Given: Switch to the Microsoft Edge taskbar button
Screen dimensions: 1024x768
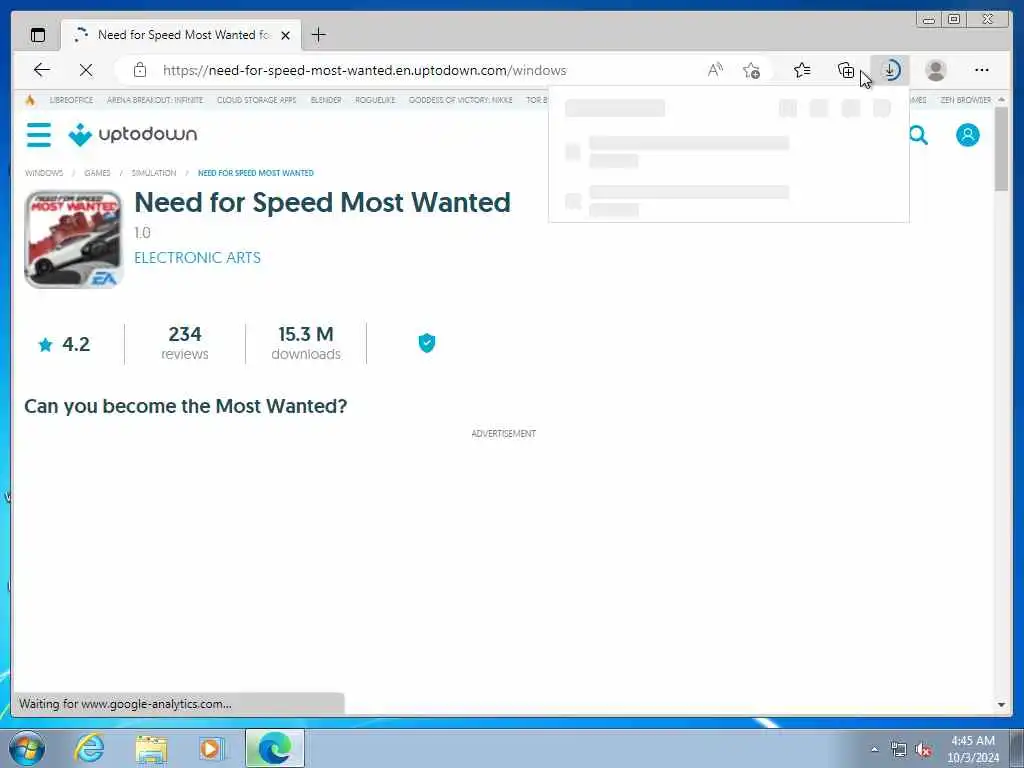Looking at the screenshot, I should (274, 748).
